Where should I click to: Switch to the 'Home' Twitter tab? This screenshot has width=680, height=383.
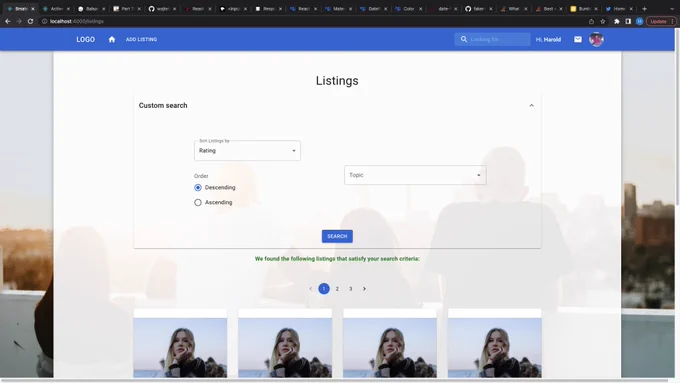tap(618, 9)
